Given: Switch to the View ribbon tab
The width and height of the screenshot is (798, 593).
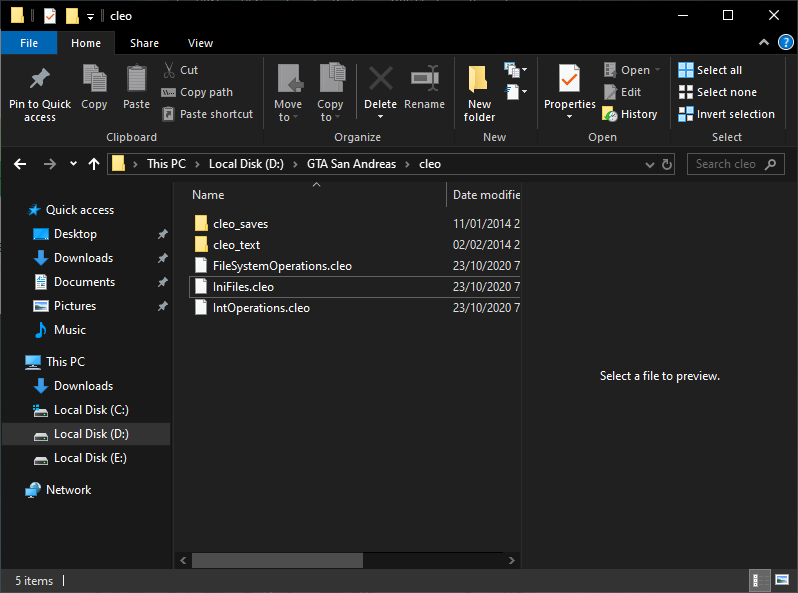Looking at the screenshot, I should [200, 43].
